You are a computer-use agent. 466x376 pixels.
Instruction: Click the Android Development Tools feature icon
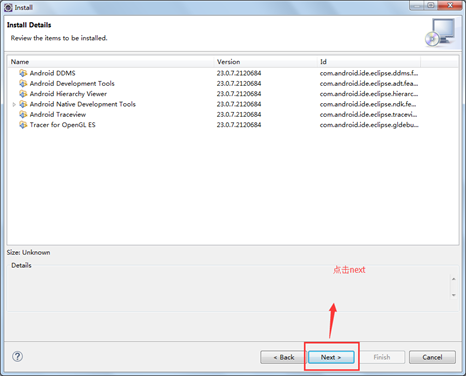click(23, 83)
